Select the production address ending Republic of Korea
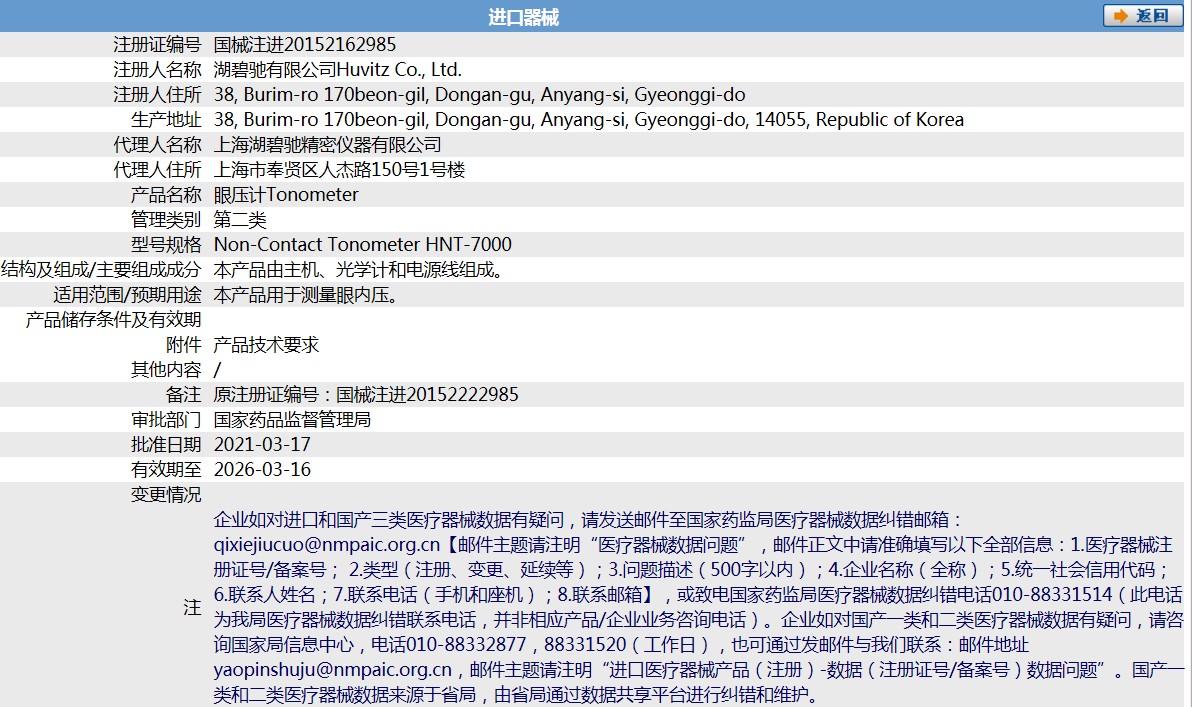 [589, 120]
